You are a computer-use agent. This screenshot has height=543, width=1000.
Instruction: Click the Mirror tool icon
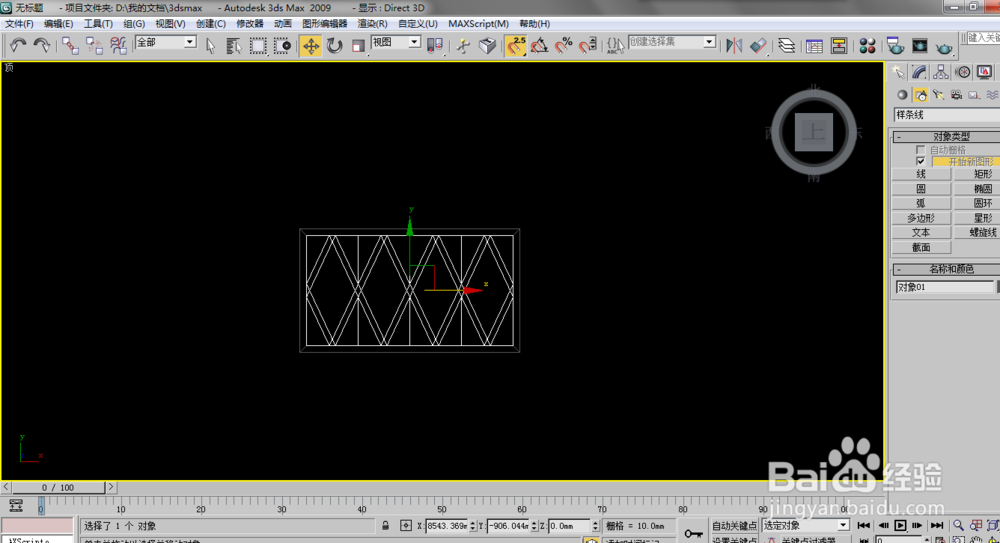point(734,45)
